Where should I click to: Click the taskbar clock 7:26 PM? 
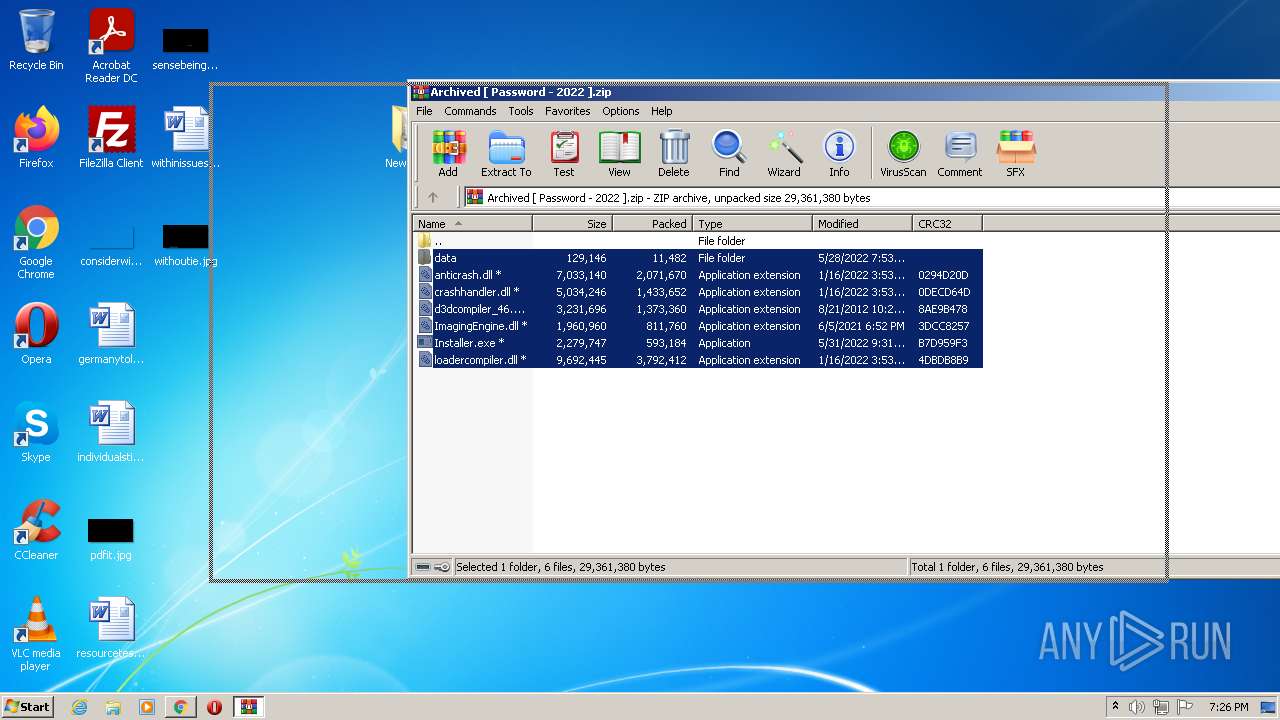tap(1228, 707)
